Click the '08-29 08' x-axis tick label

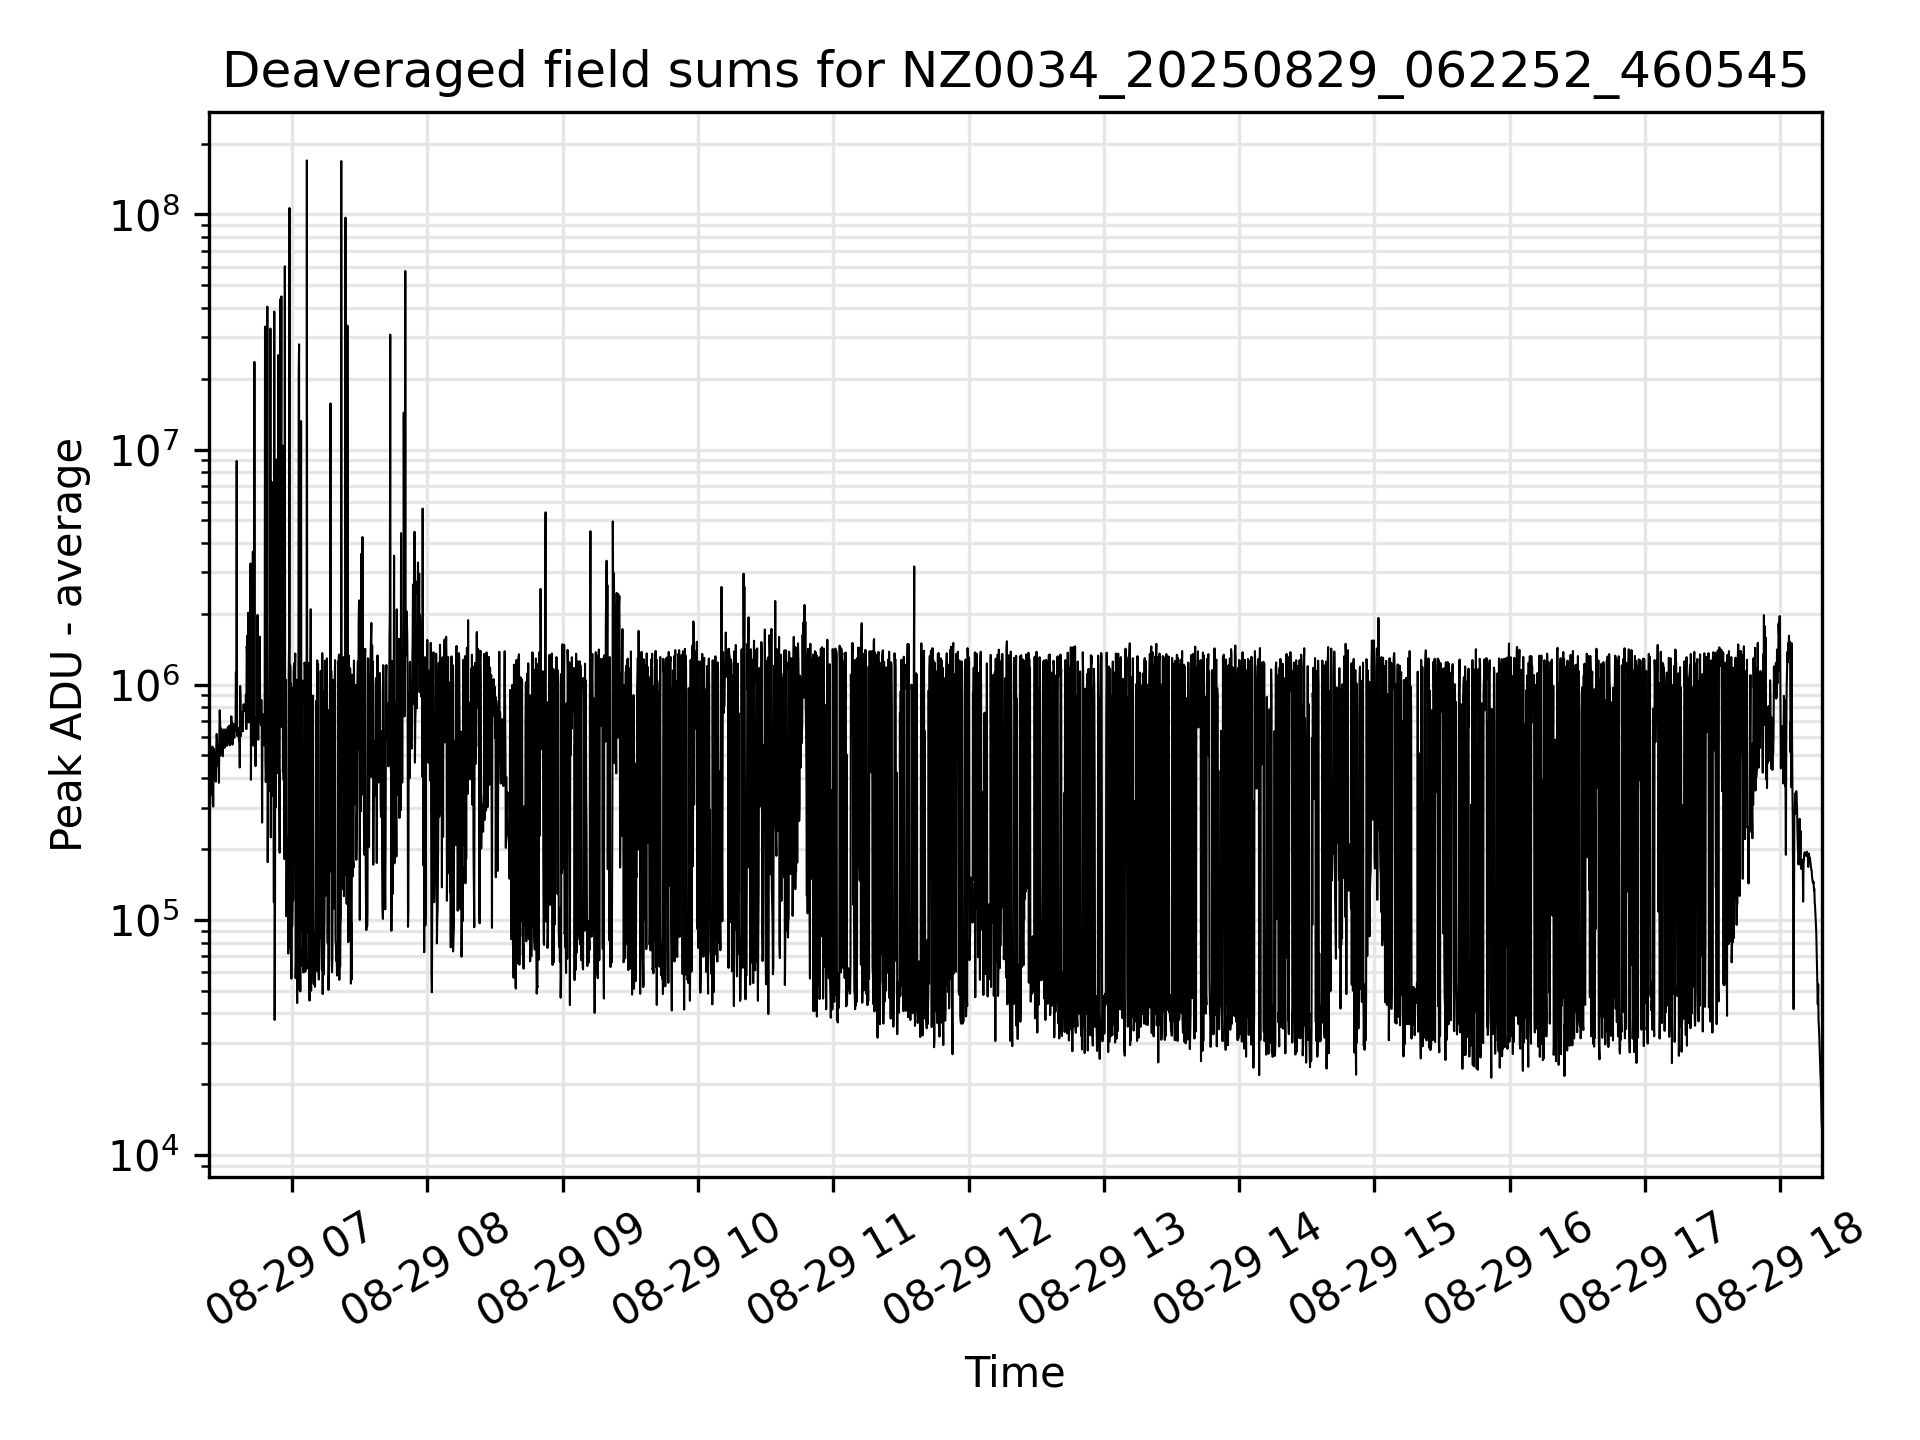[425, 1270]
